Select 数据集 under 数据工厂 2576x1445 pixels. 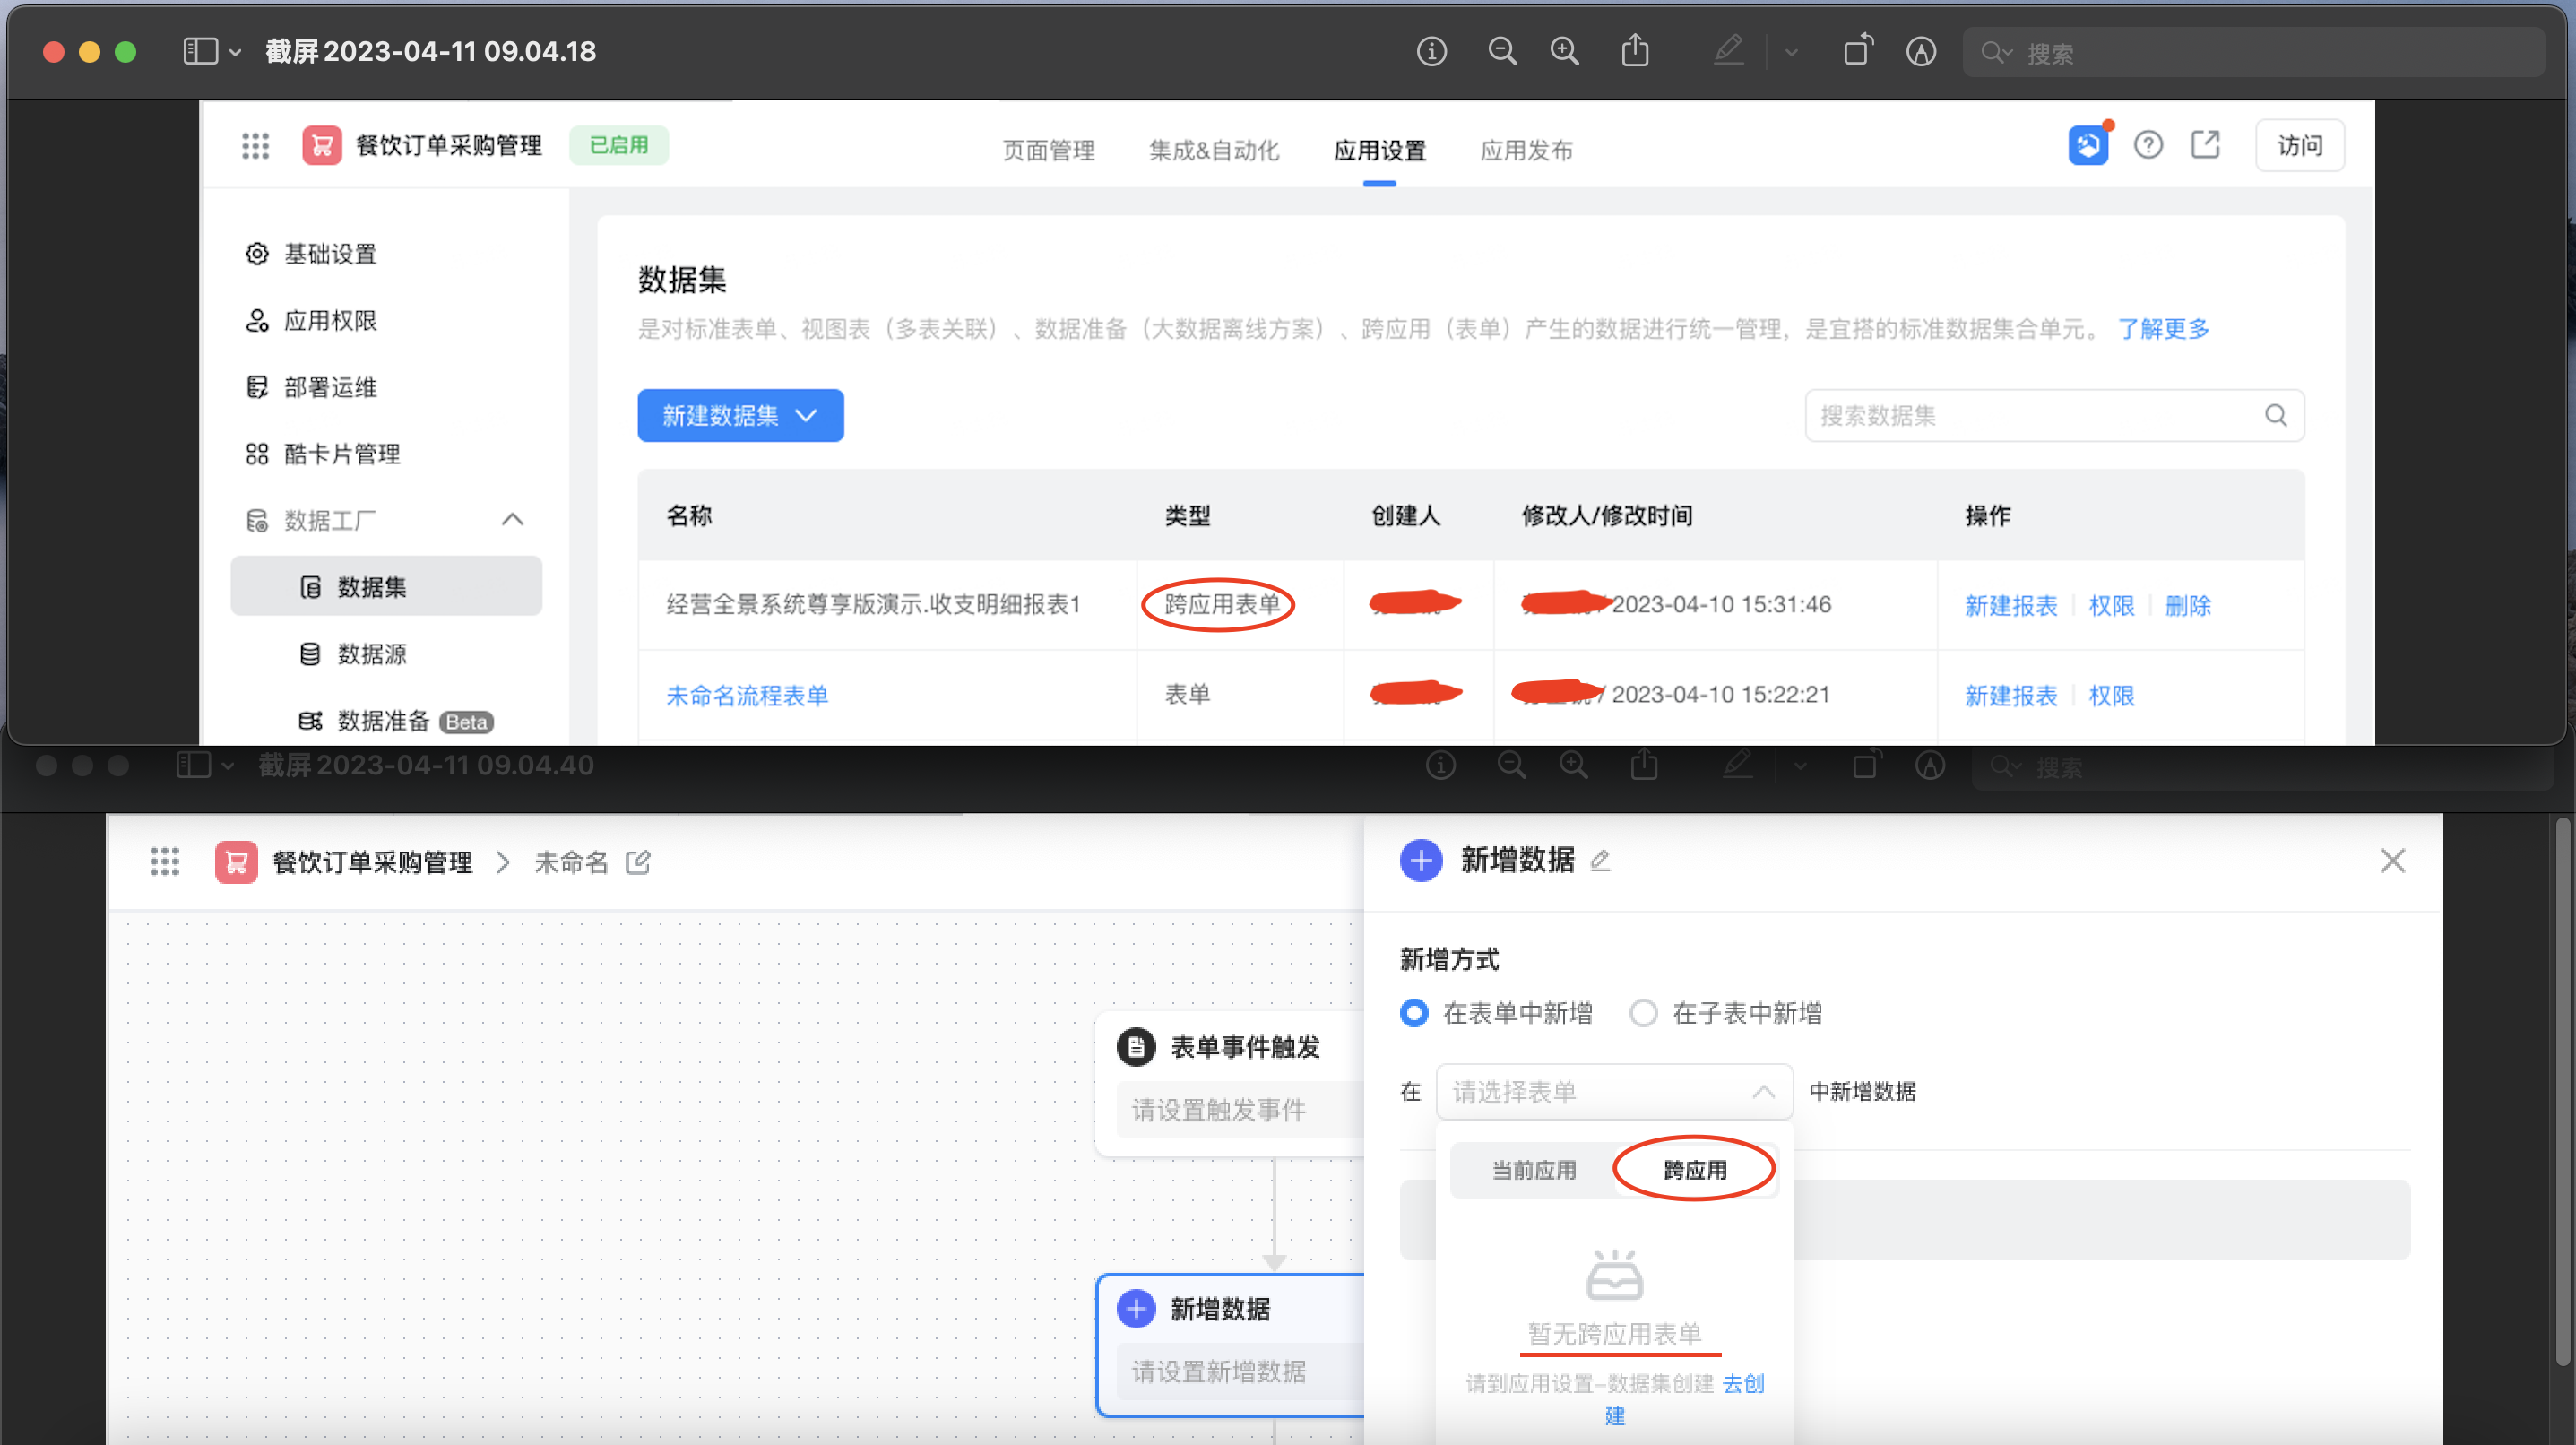386,586
